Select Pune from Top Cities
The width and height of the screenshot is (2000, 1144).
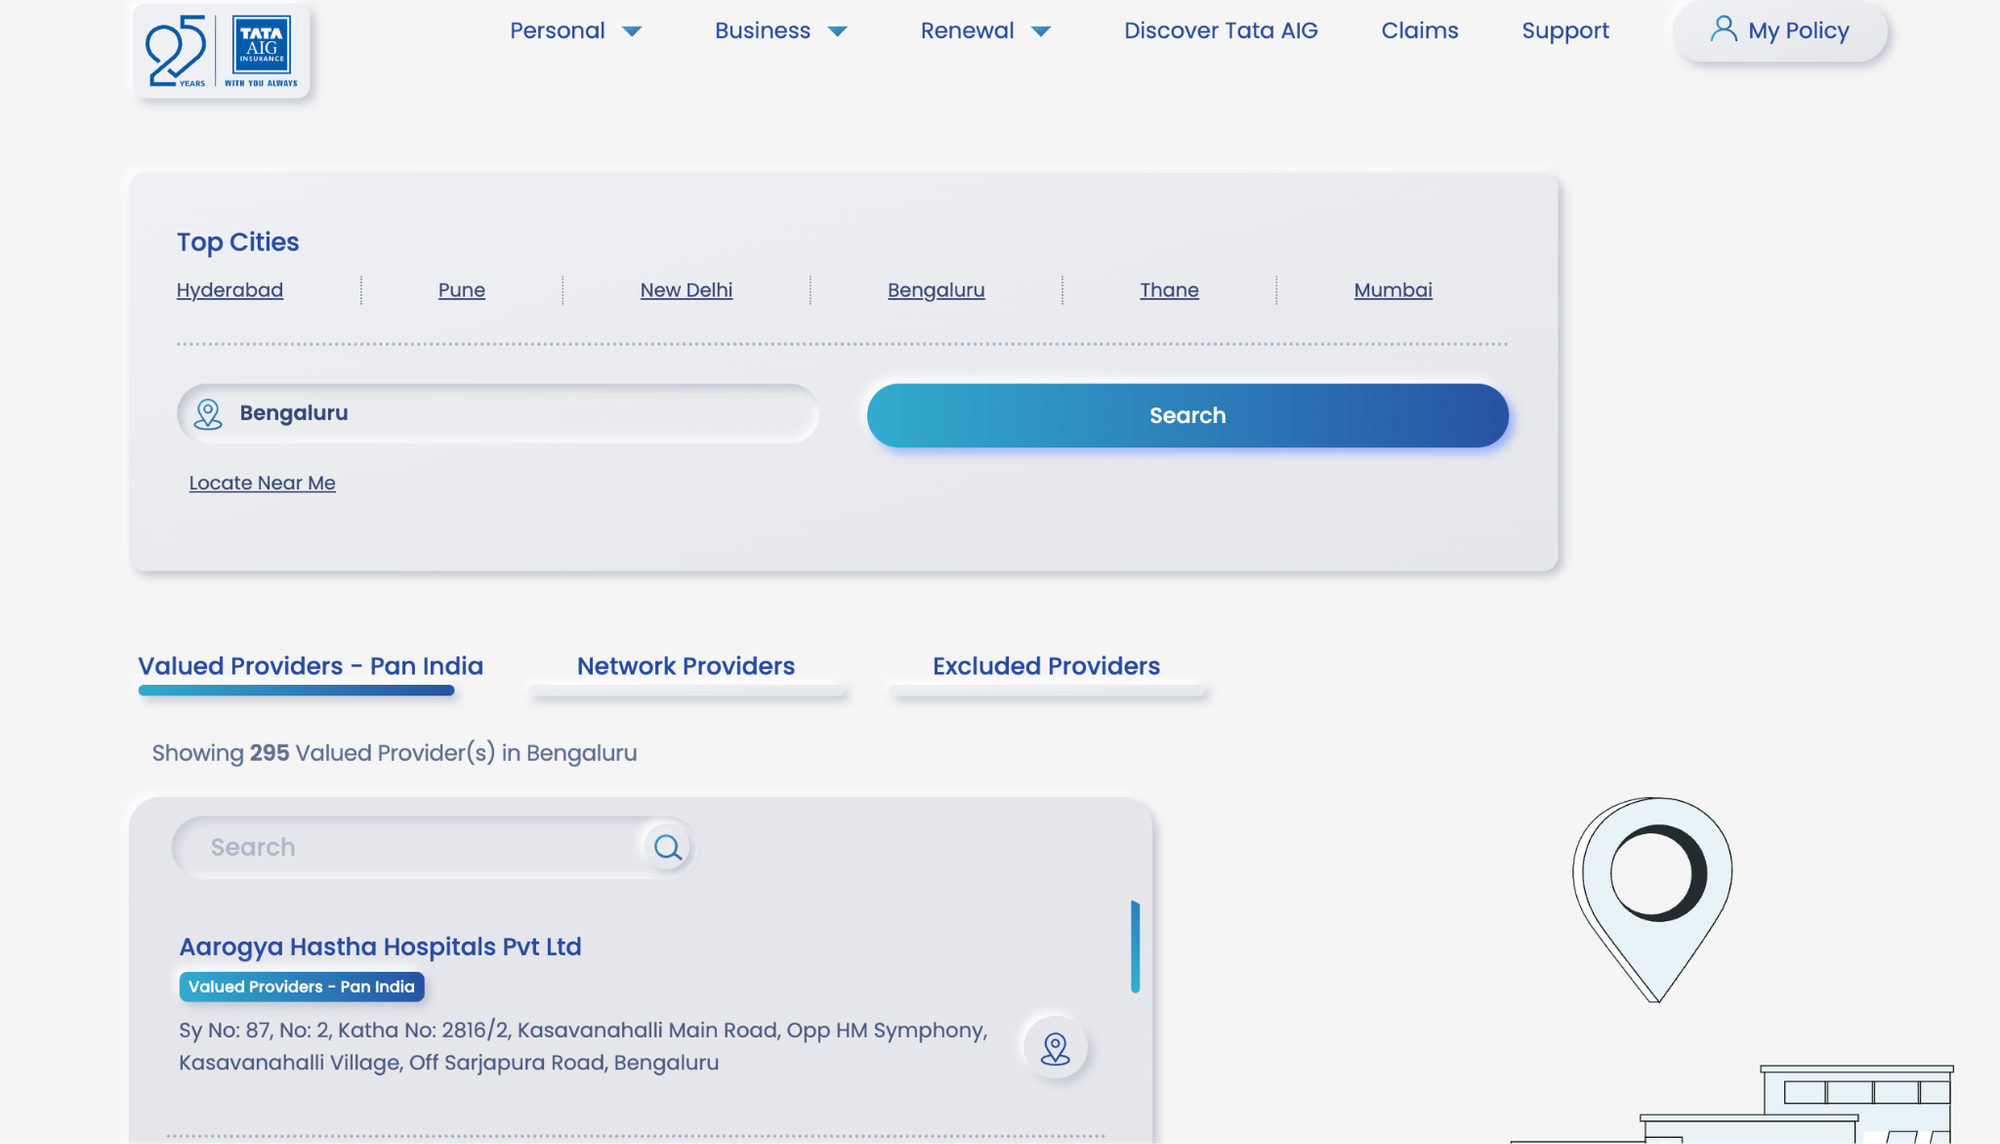(x=462, y=290)
